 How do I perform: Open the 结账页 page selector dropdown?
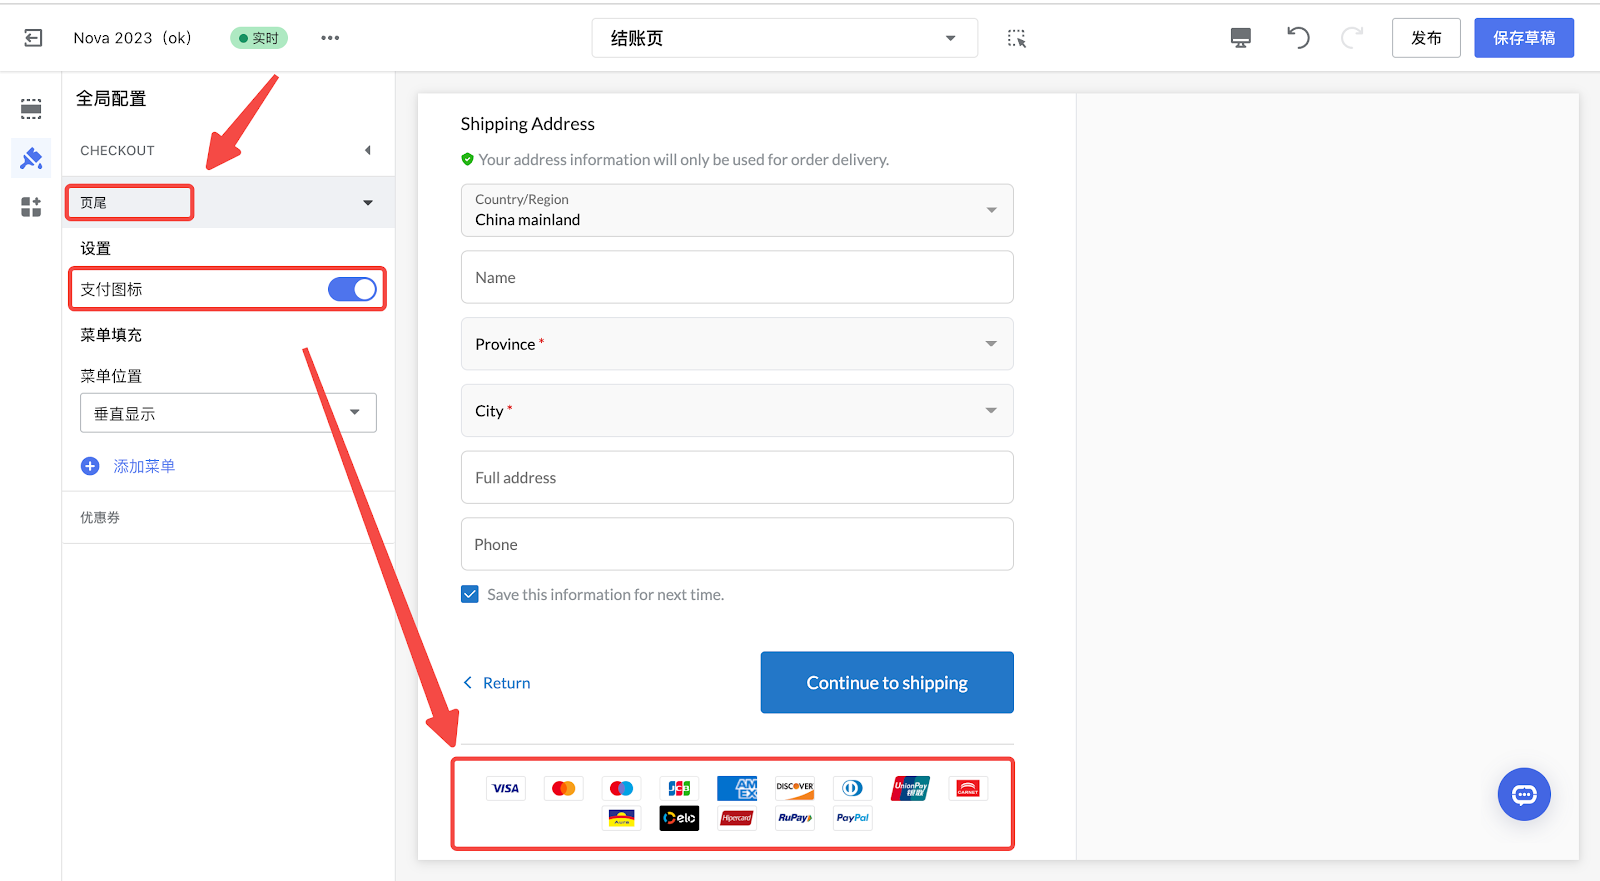coord(785,38)
